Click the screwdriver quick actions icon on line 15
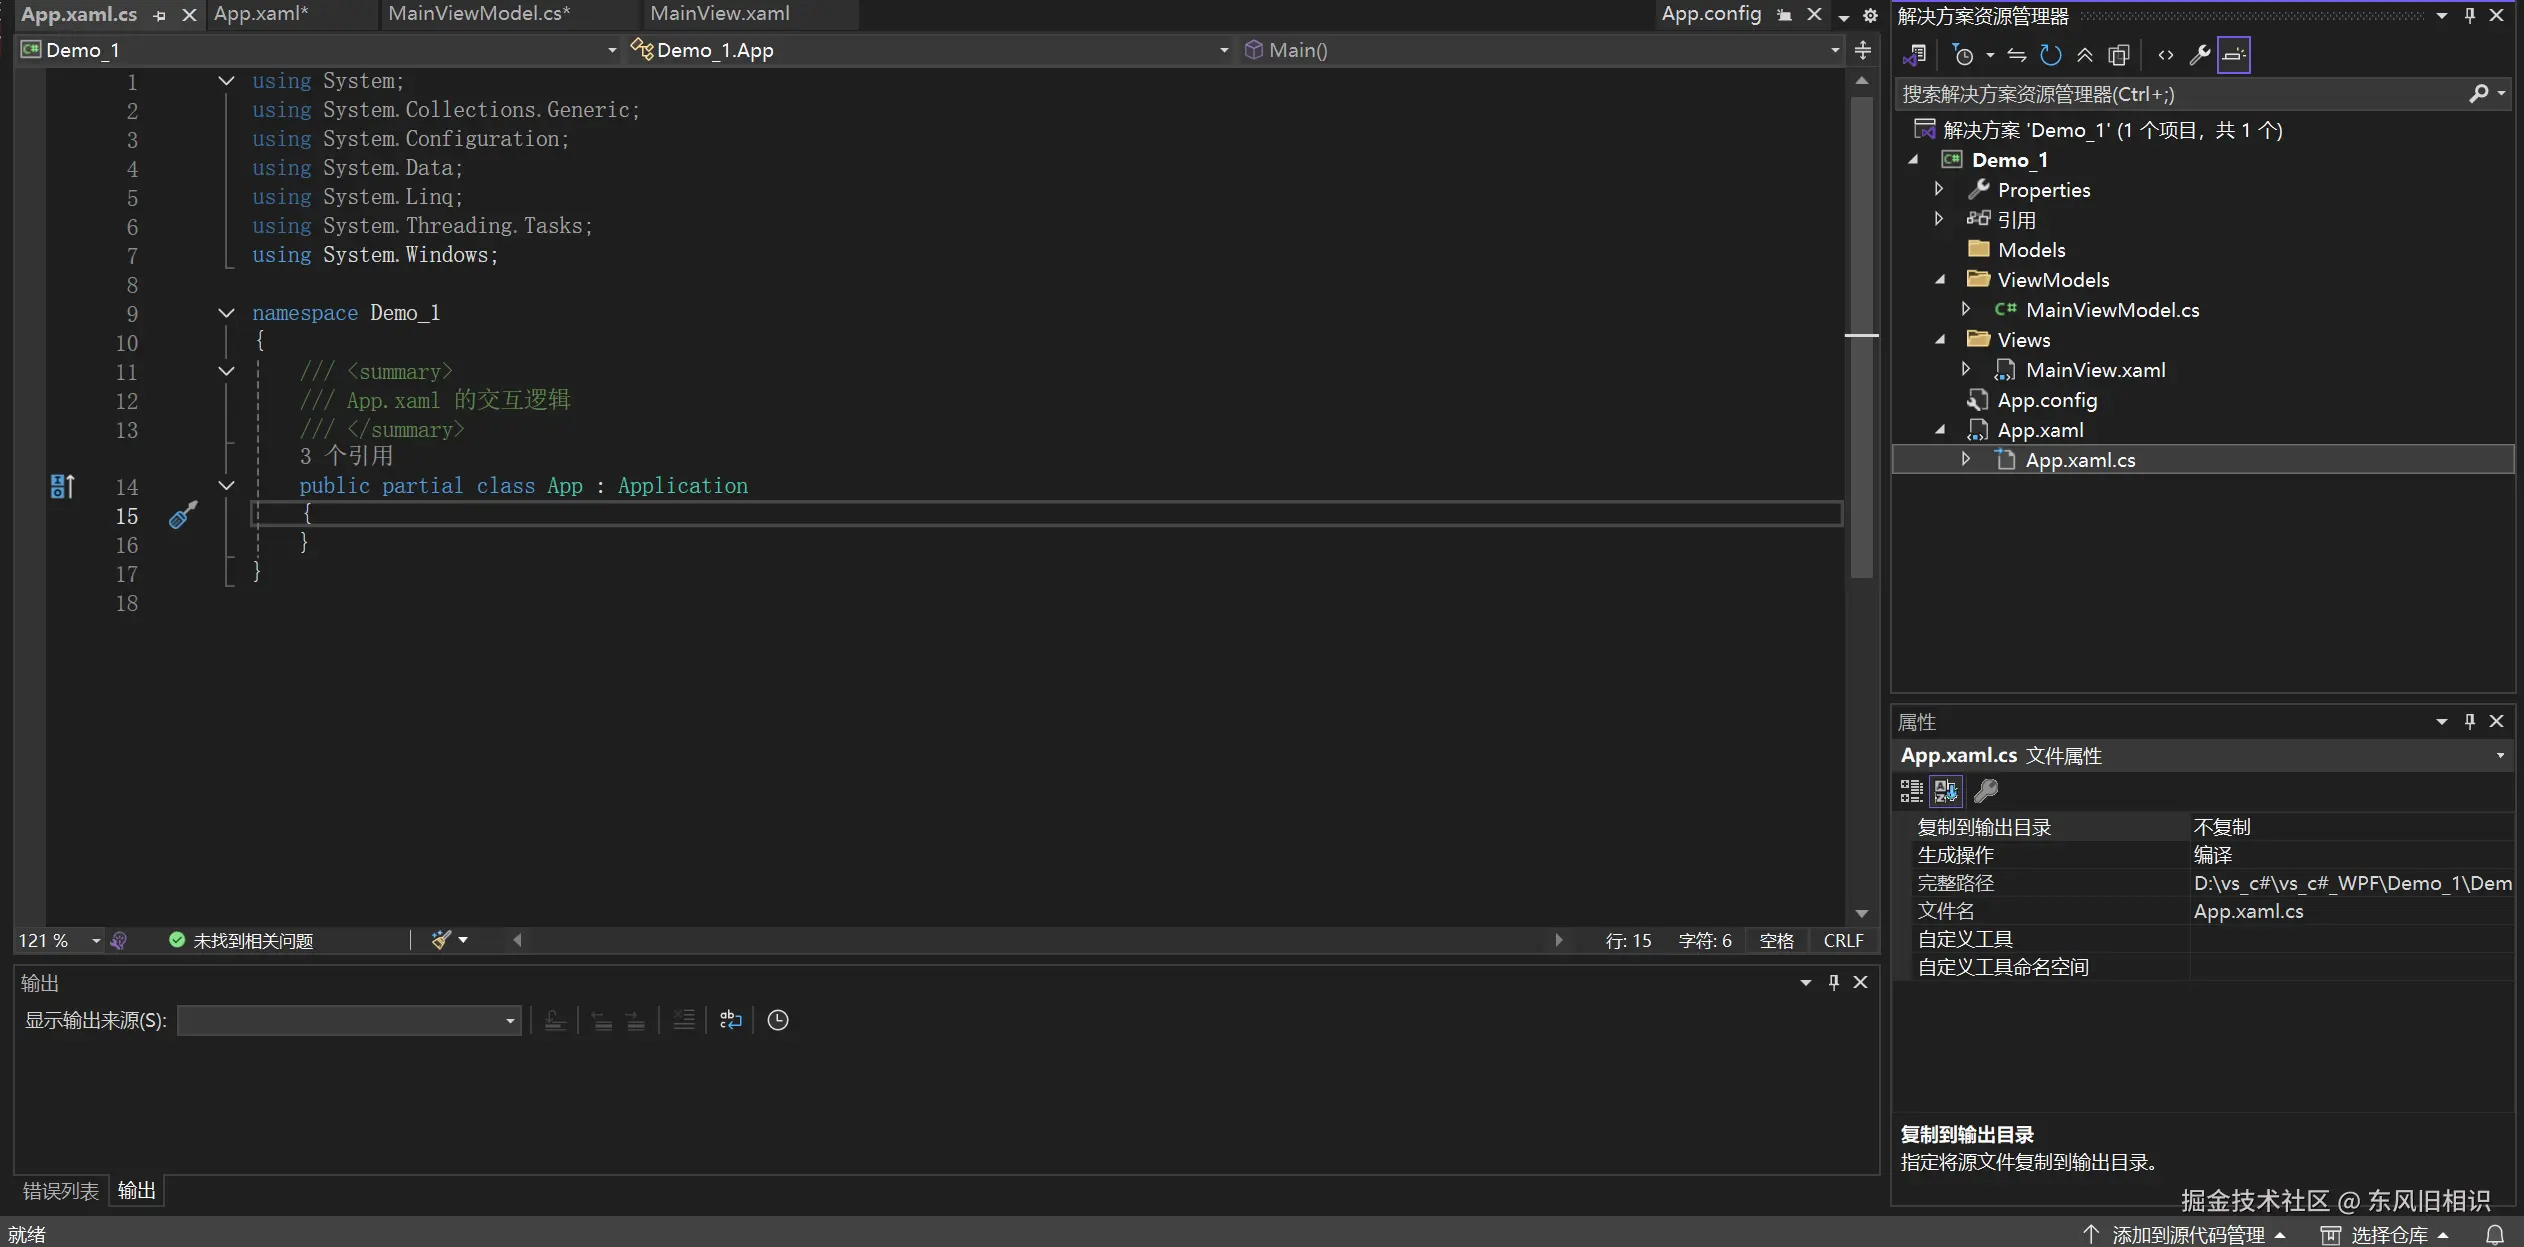Viewport: 2524px width, 1247px height. 183,516
